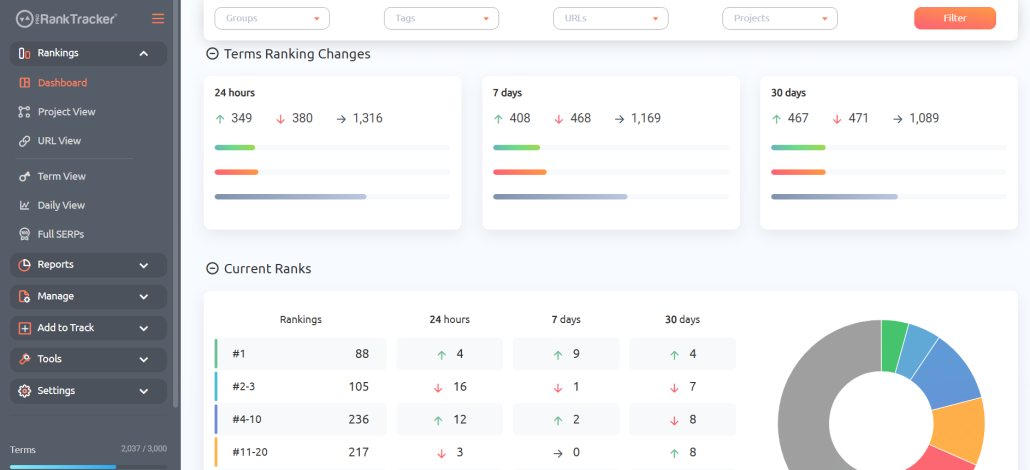Open the Groups filter dropdown
Viewport: 1030px width, 470px height.
click(x=272, y=18)
